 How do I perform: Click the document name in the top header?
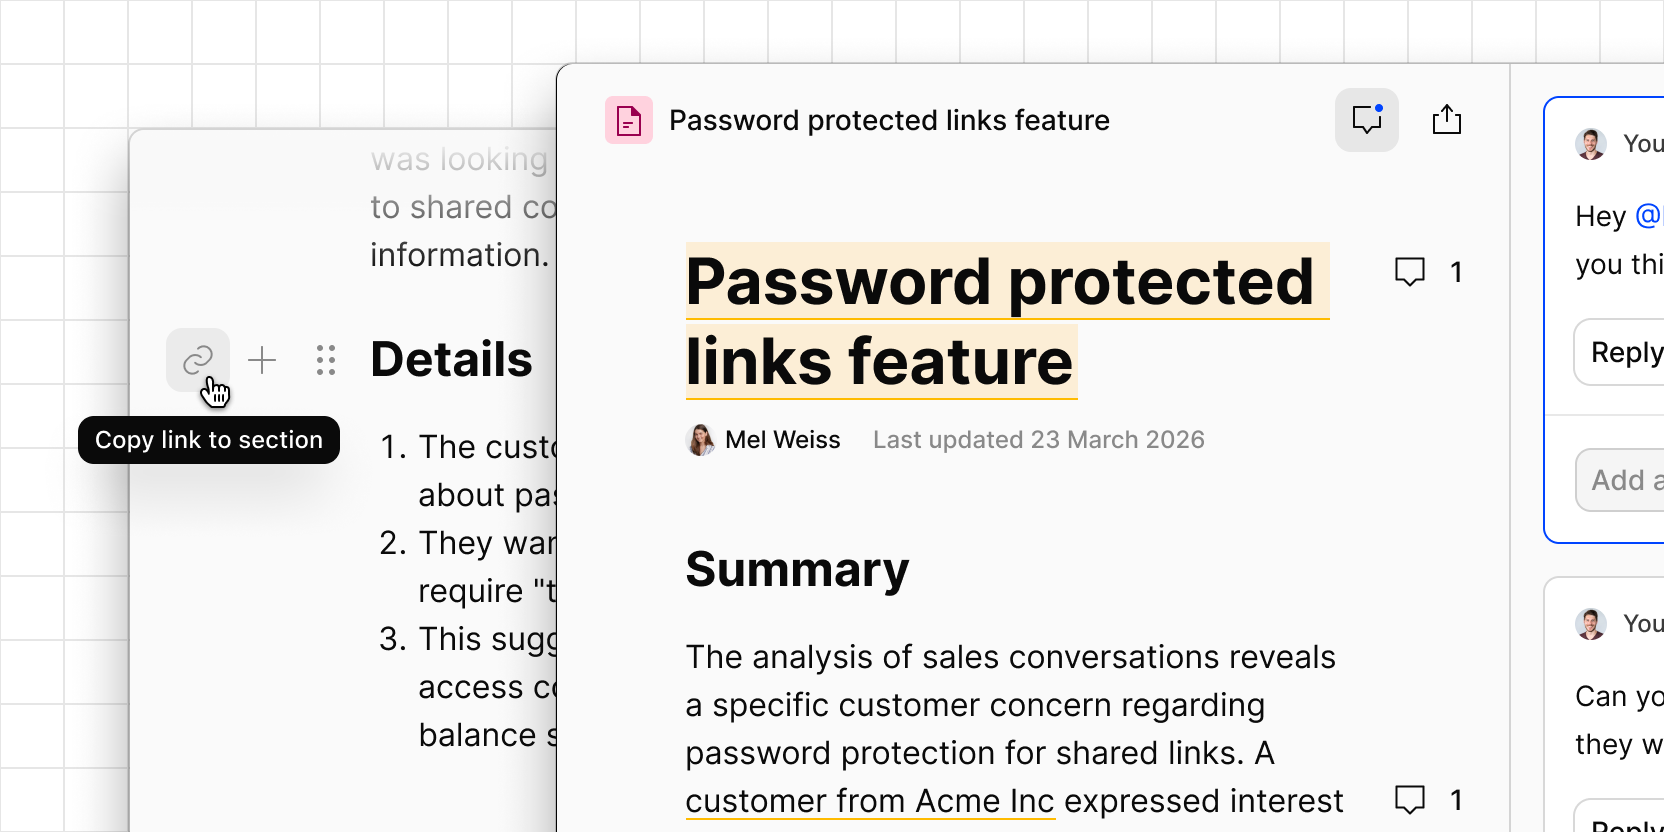point(889,120)
